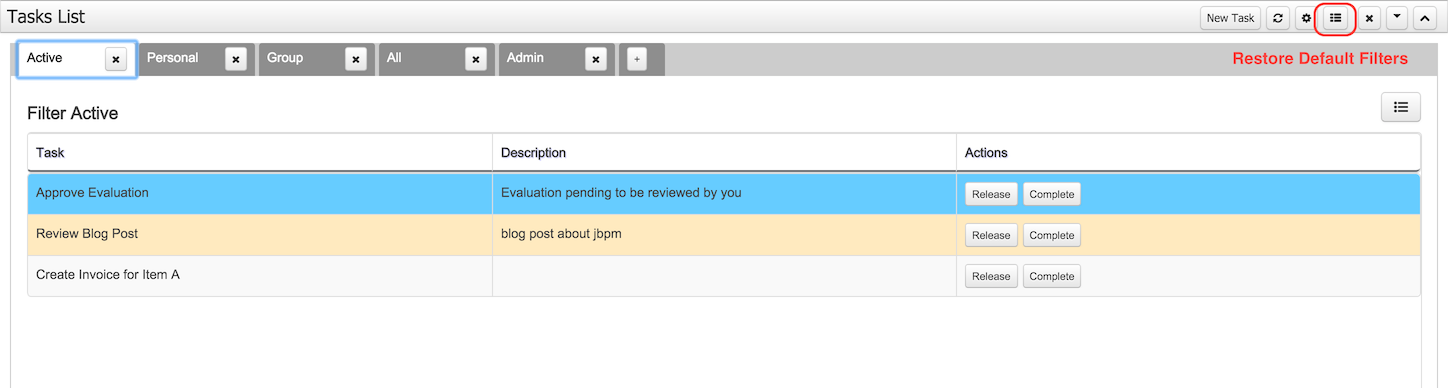Click the X icon in header toolbar

(x=1369, y=18)
